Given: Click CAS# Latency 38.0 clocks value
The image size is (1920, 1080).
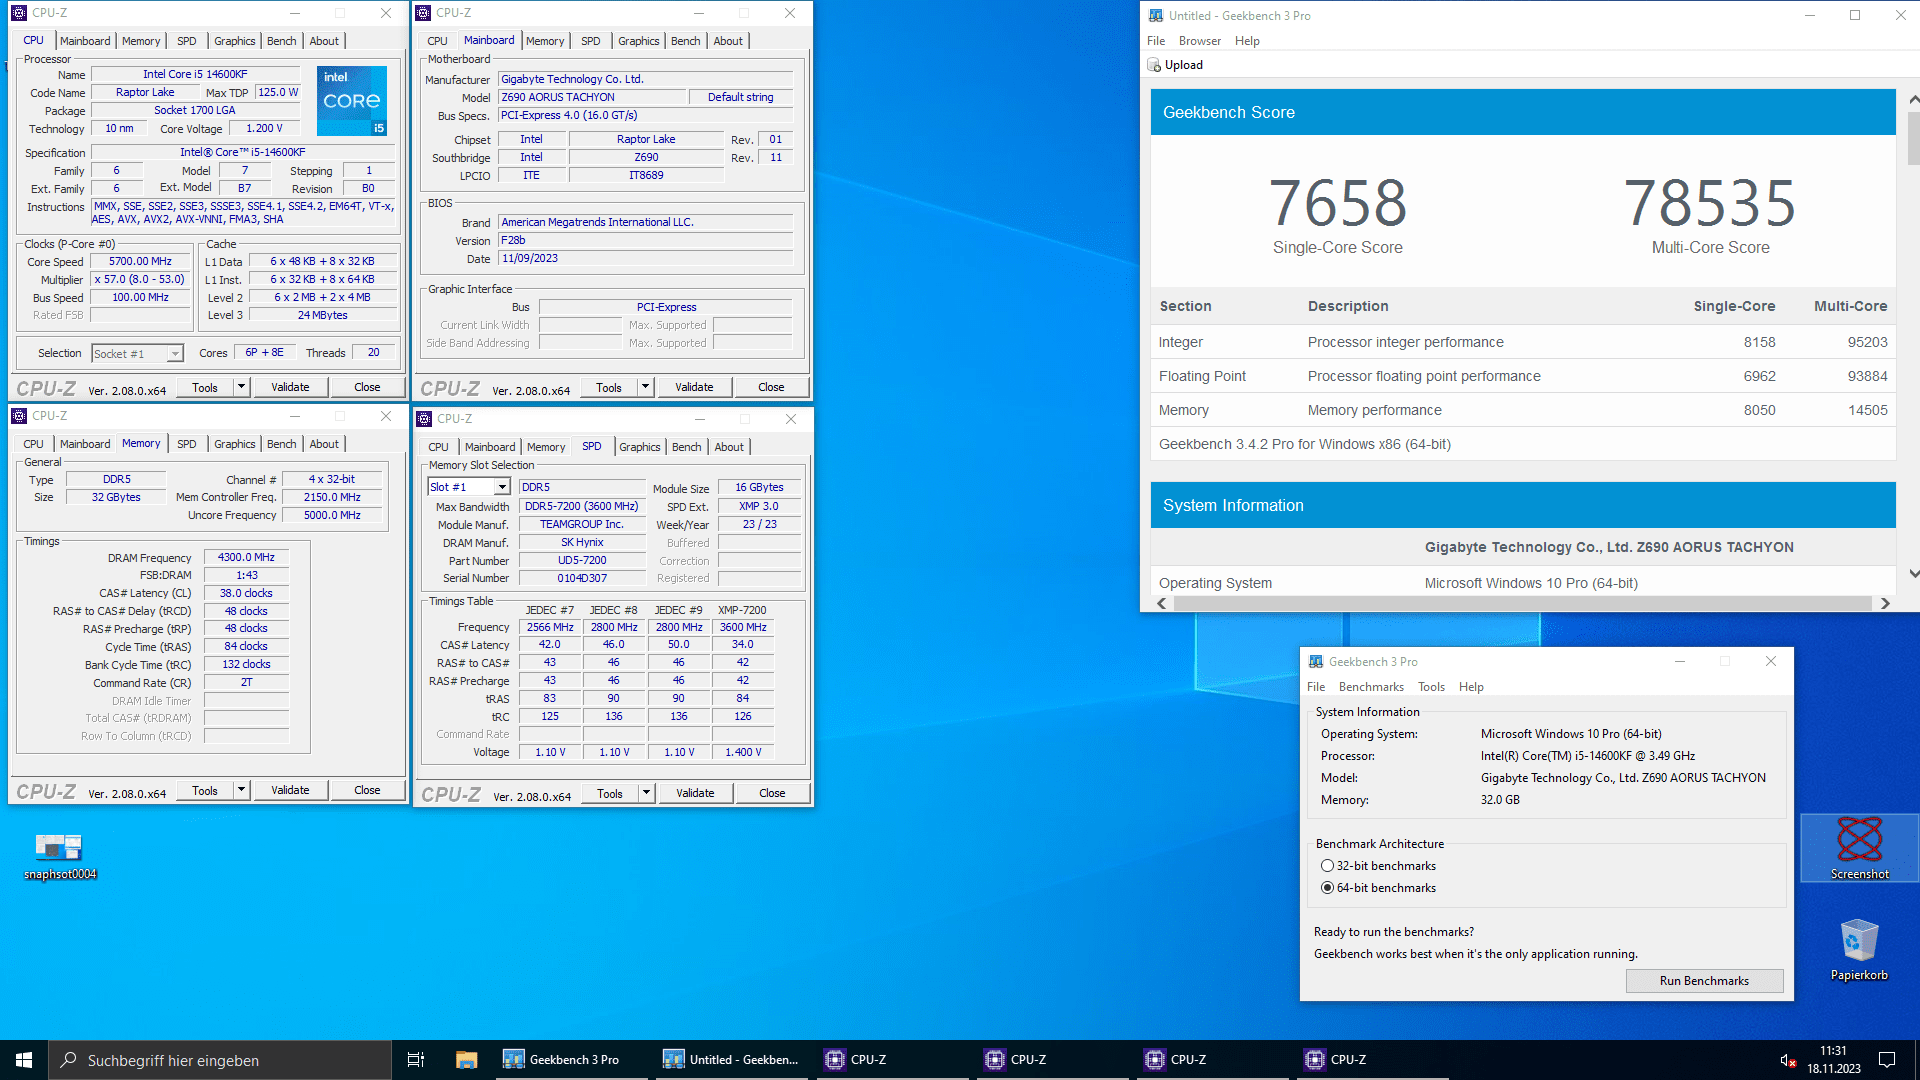Looking at the screenshot, I should tap(246, 593).
